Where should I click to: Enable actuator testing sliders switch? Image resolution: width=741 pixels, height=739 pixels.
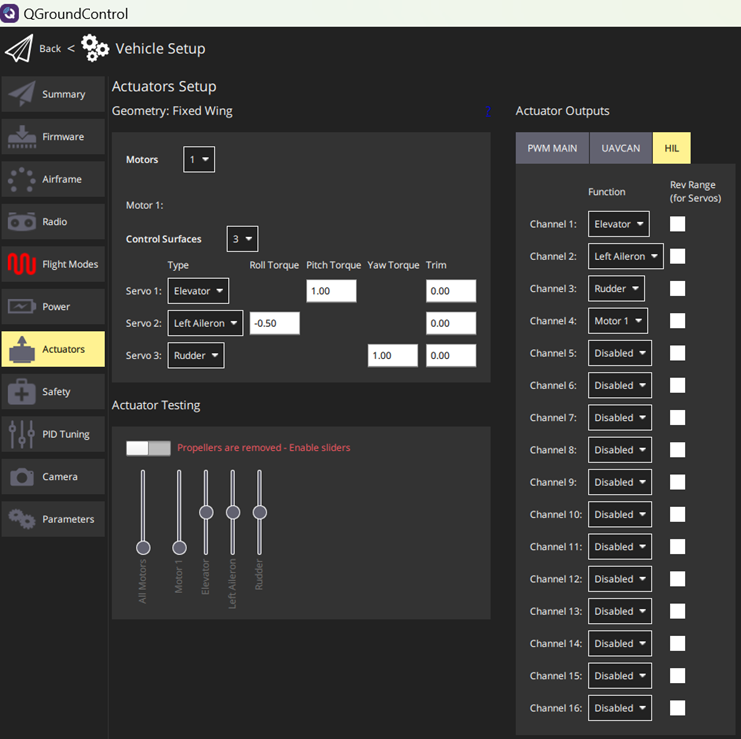coord(148,448)
